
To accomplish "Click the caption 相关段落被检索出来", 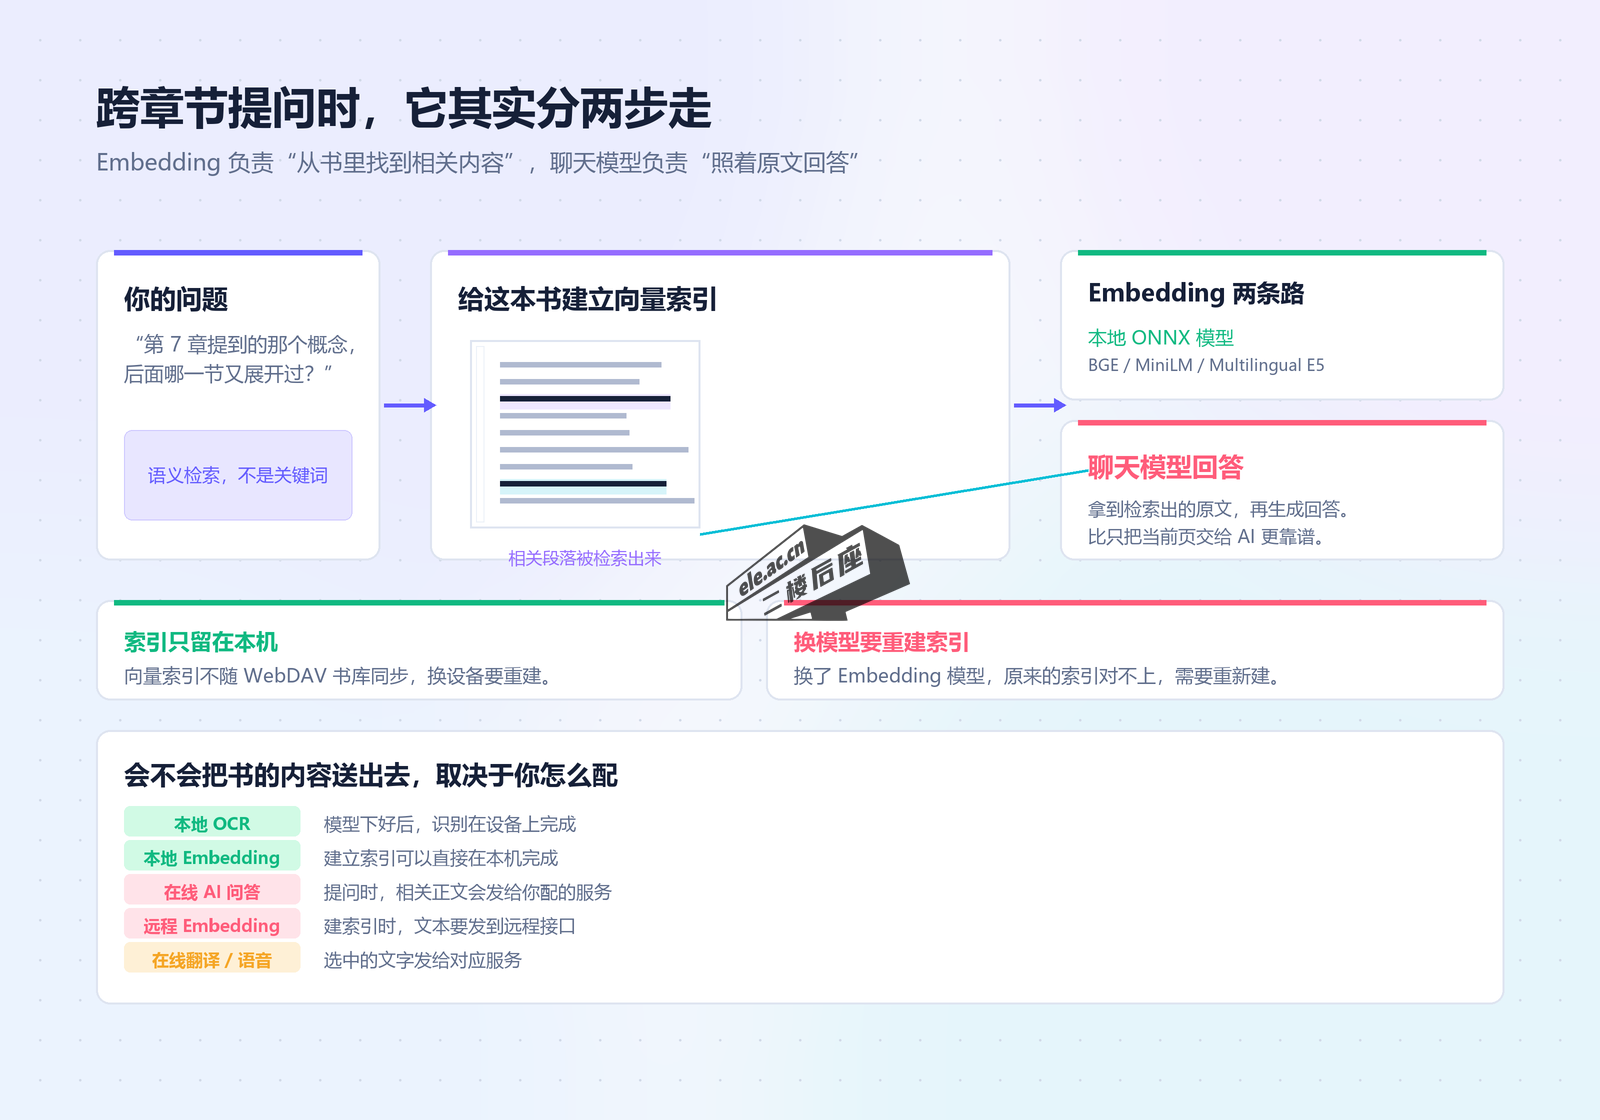I will click(x=585, y=558).
